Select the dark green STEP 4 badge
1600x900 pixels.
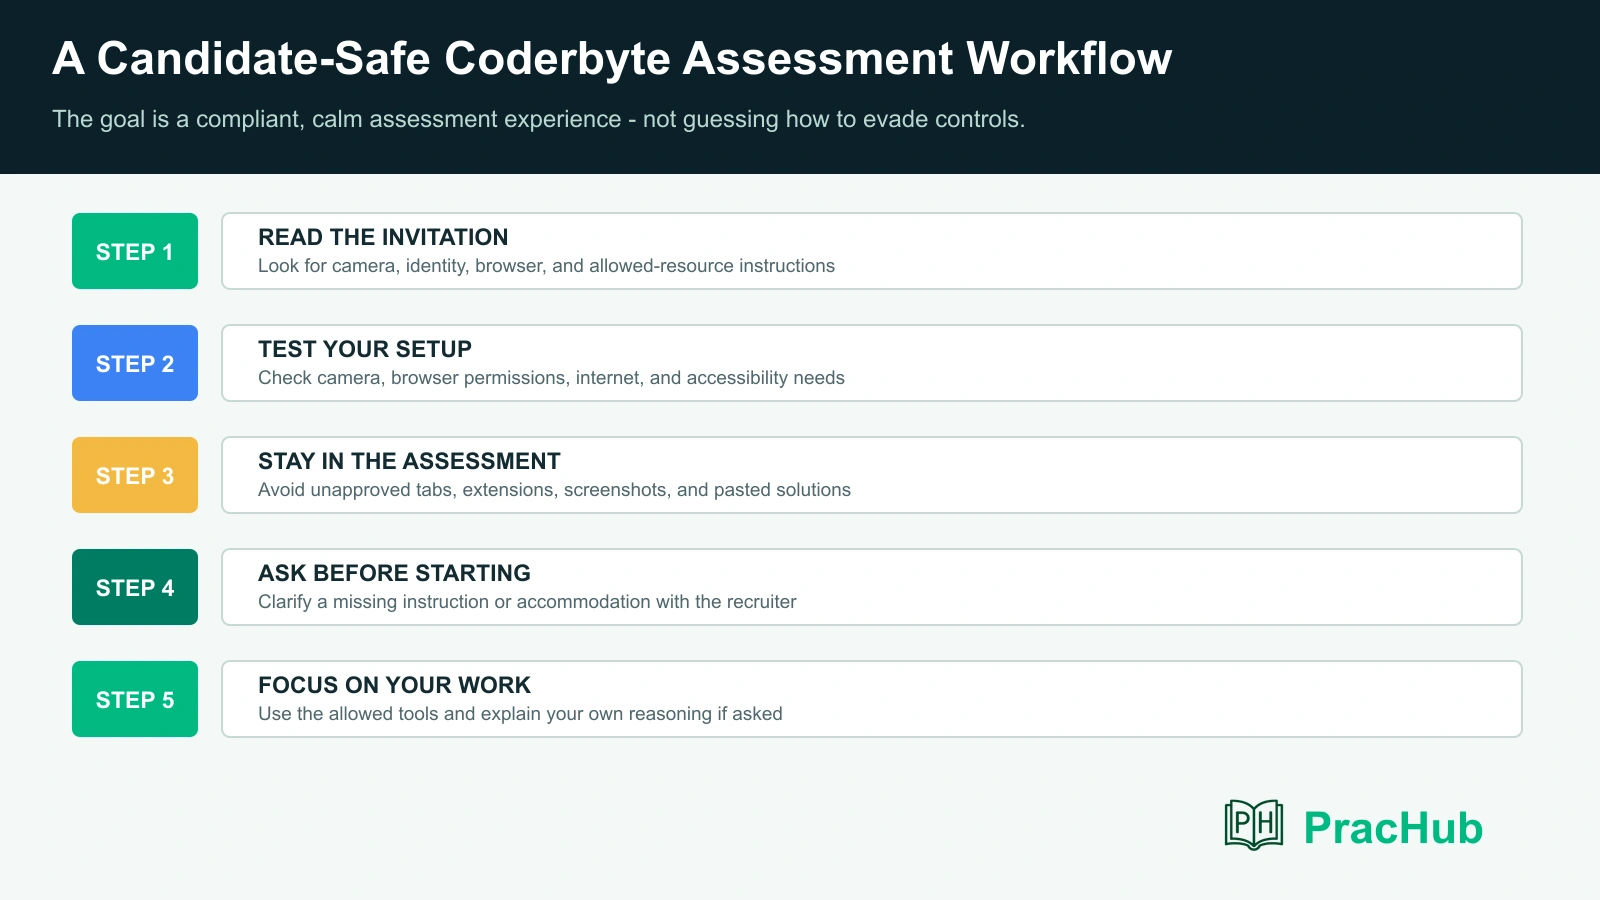[135, 587]
